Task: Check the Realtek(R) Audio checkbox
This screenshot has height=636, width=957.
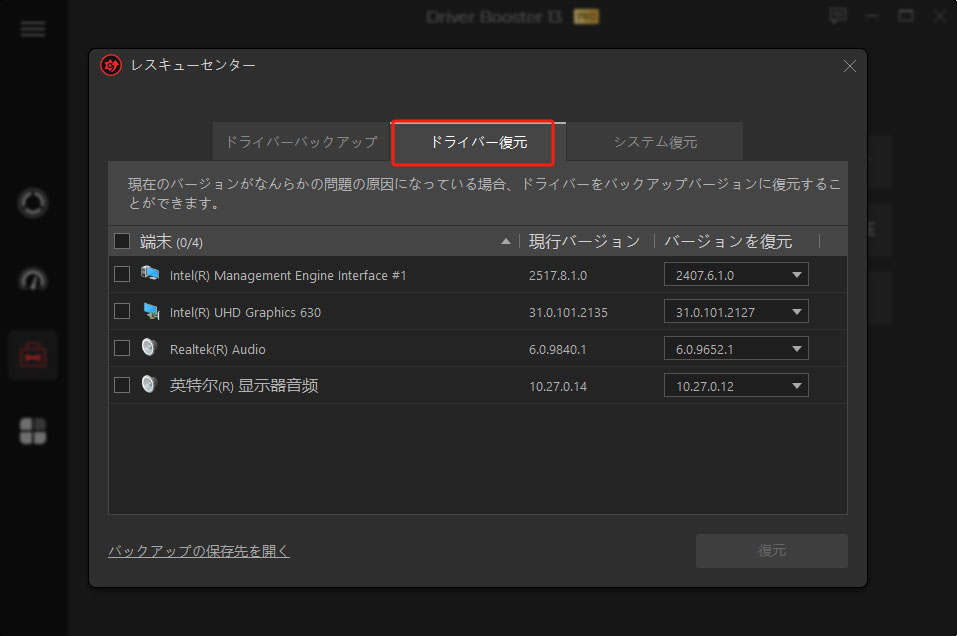Action: [122, 348]
